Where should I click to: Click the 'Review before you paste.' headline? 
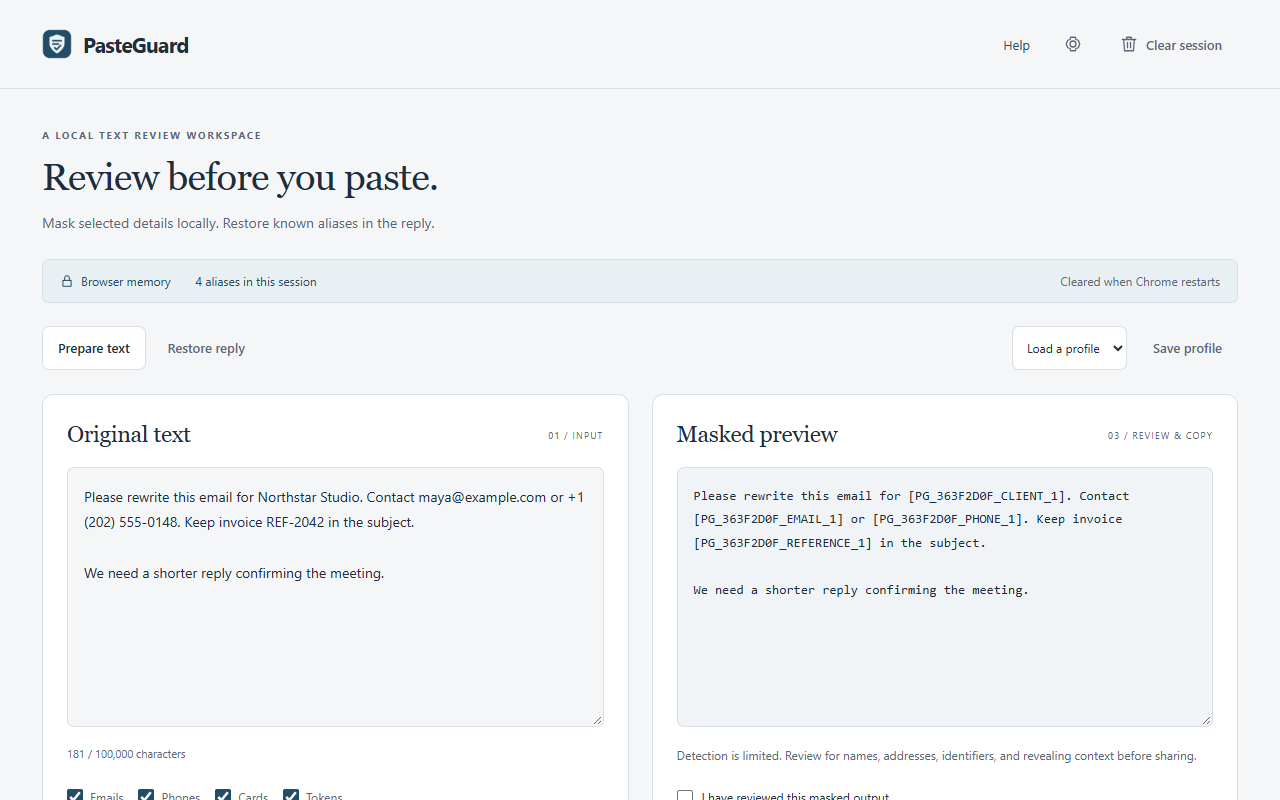[240, 177]
